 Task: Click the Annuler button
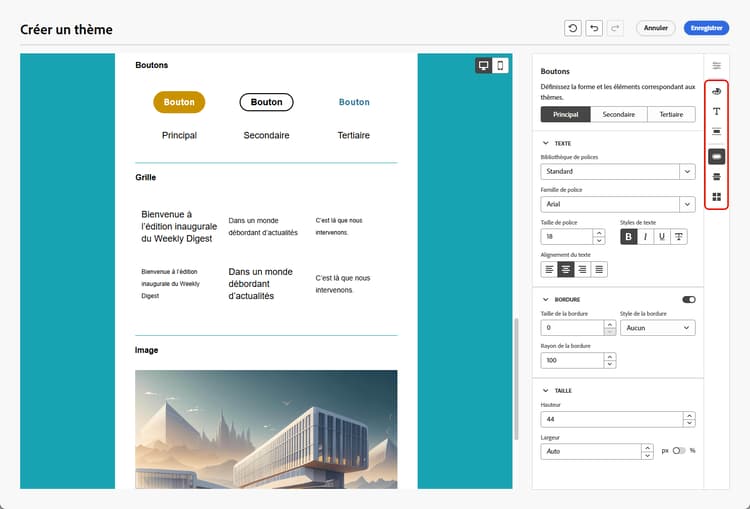tap(655, 28)
